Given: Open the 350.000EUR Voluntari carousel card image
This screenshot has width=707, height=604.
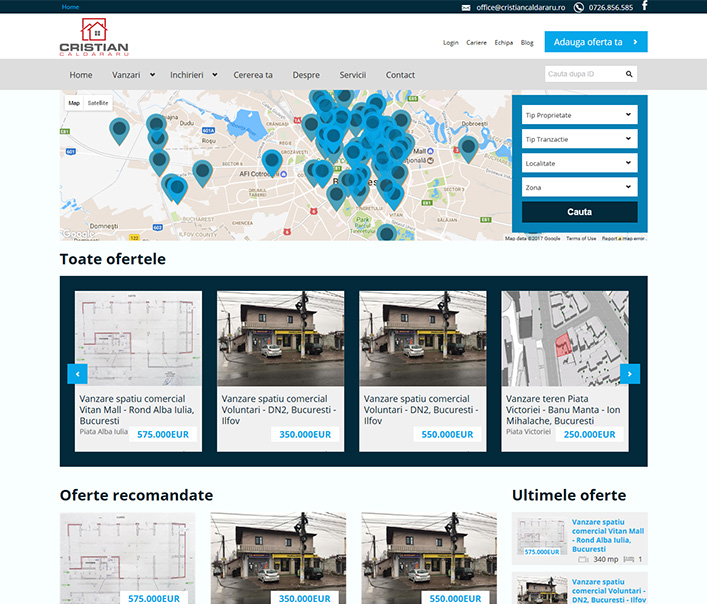Looking at the screenshot, I should click(280, 338).
